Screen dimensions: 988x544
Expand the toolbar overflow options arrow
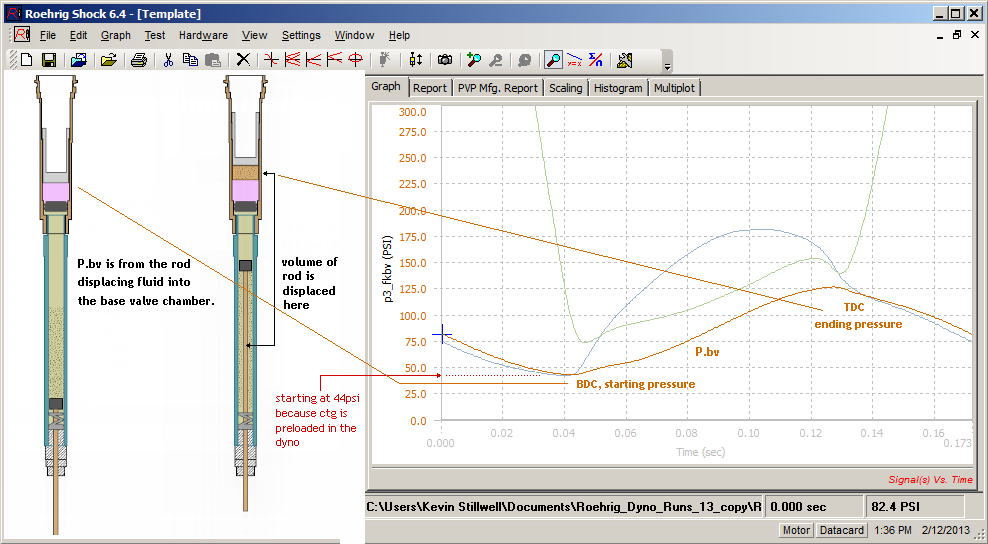tap(667, 66)
